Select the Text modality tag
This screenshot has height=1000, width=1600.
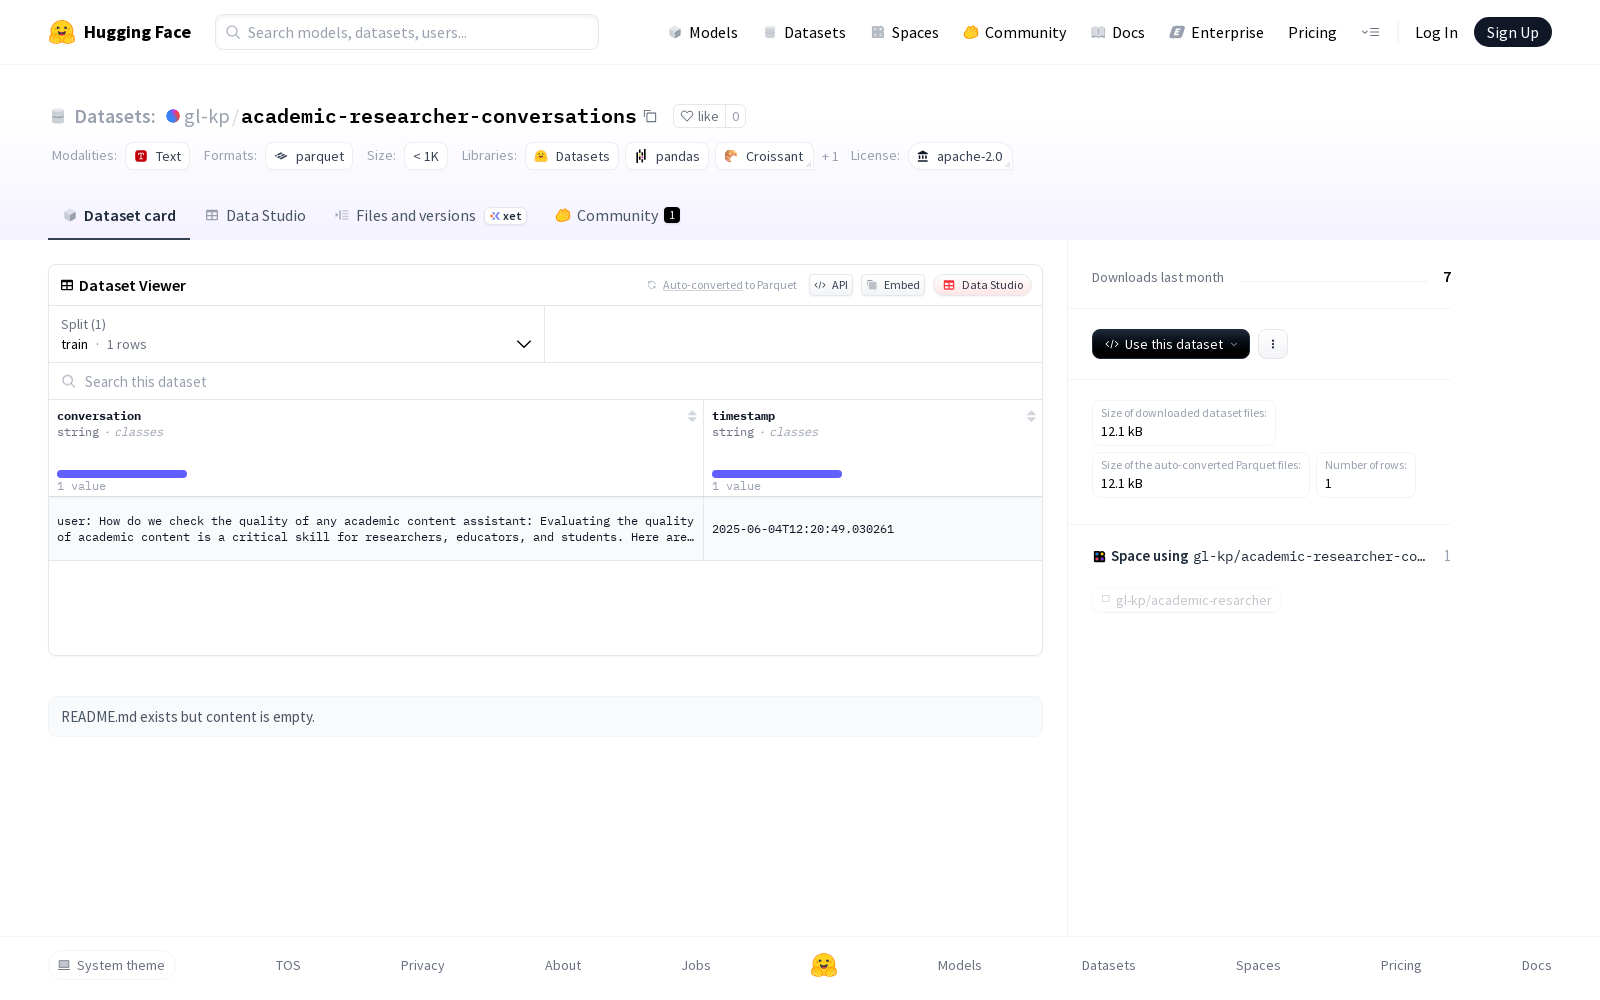(x=158, y=156)
